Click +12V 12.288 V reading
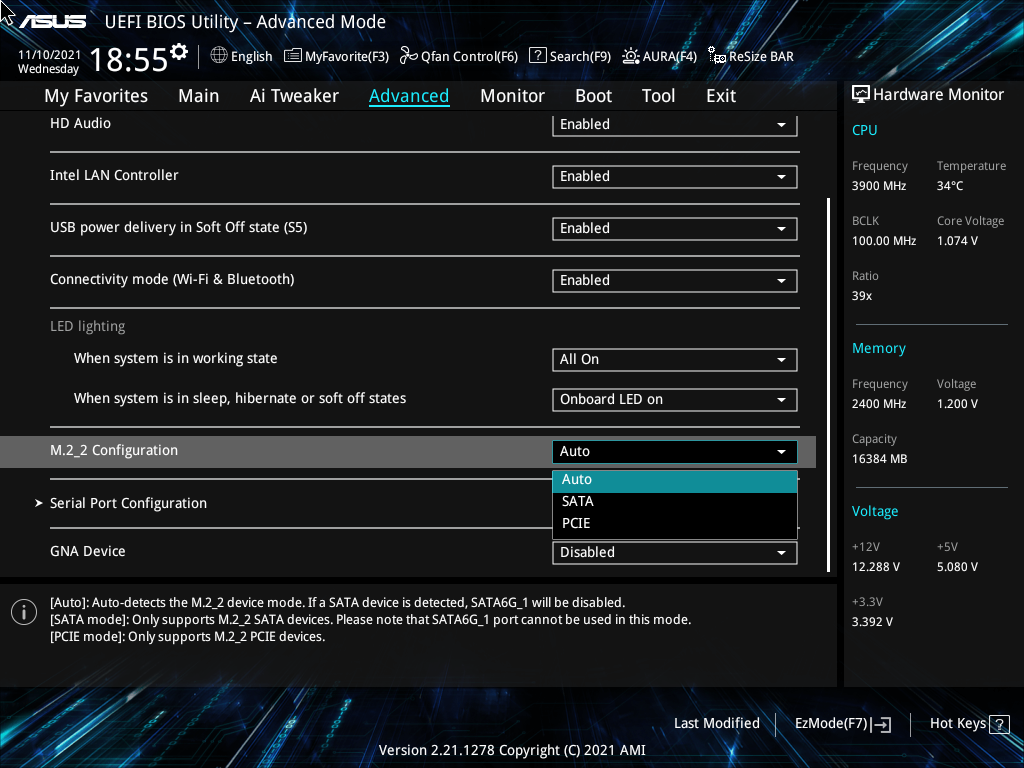The width and height of the screenshot is (1024, 768). [x=876, y=567]
